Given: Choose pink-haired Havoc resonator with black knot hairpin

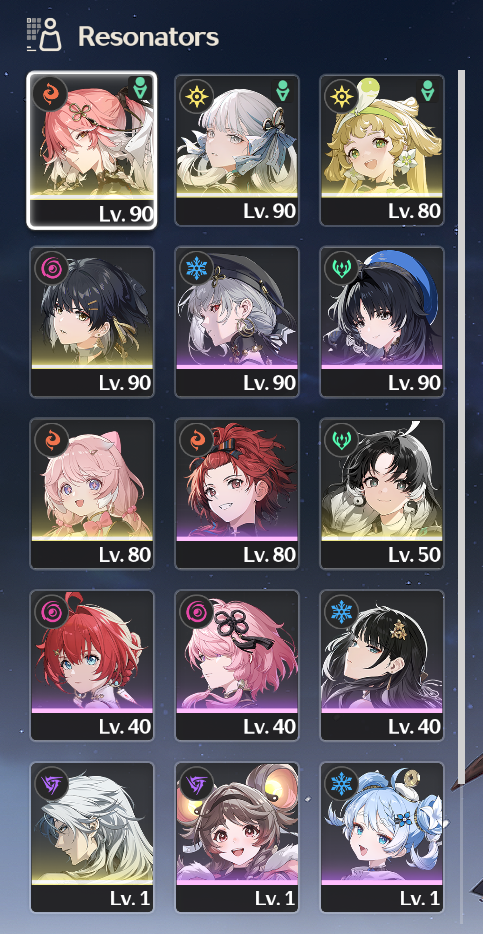Looking at the screenshot, I should (x=237, y=665).
